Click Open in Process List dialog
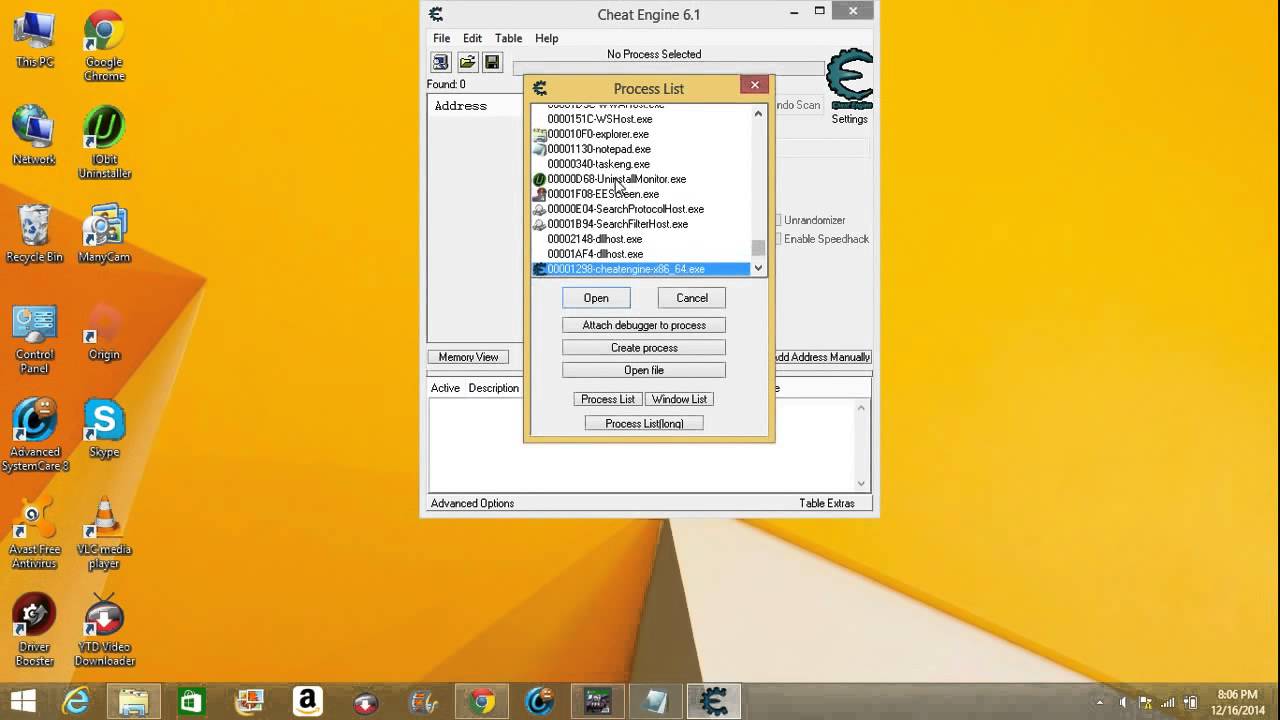 coord(596,298)
